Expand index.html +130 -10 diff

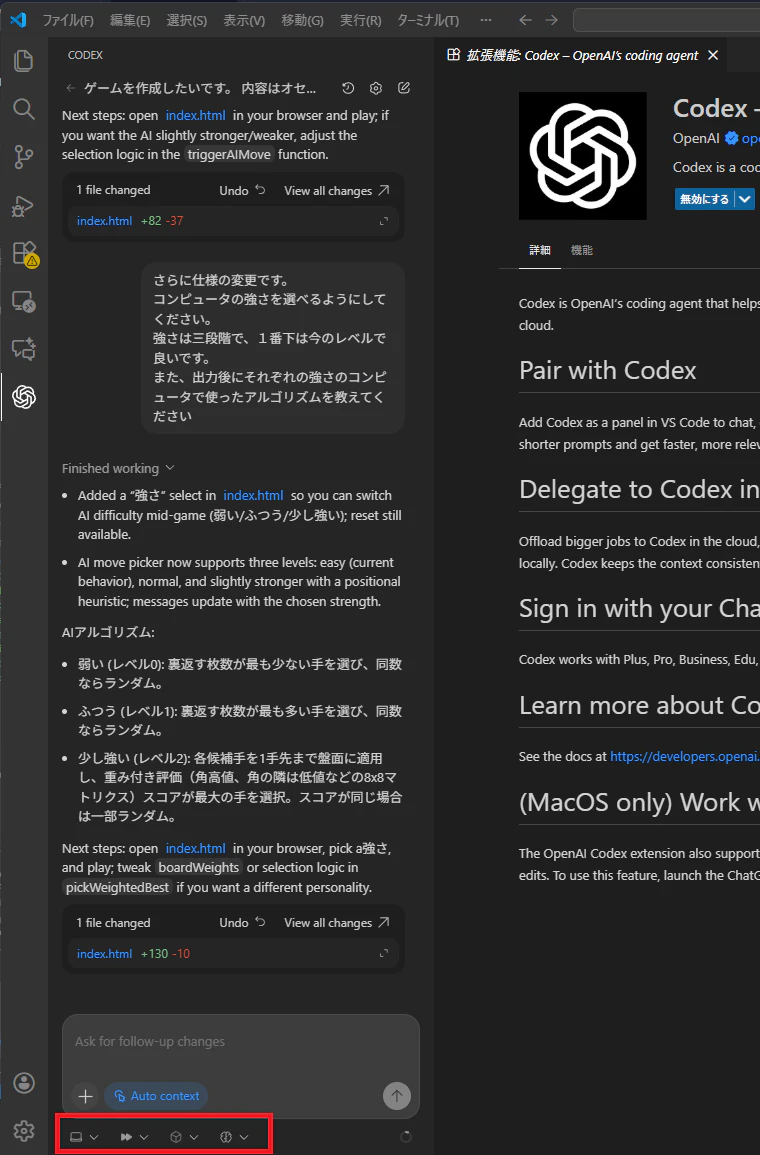click(384, 953)
